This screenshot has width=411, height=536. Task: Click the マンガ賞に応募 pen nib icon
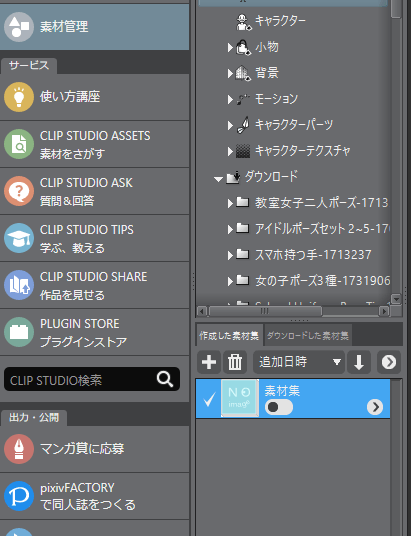pos(19,449)
